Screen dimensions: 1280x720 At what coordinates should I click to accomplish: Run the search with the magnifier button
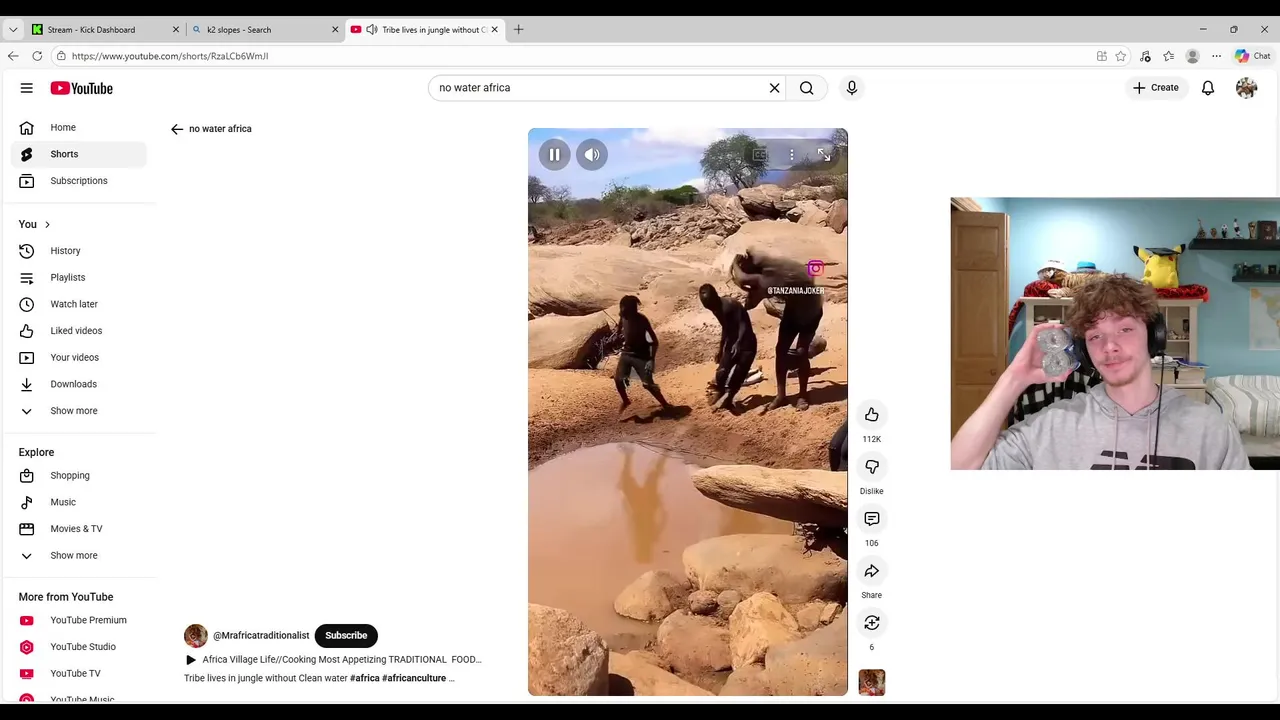point(807,88)
